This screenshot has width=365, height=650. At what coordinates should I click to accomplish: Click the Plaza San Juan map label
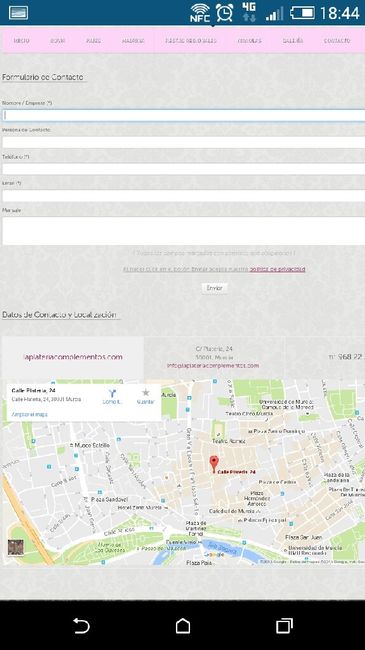click(304, 537)
